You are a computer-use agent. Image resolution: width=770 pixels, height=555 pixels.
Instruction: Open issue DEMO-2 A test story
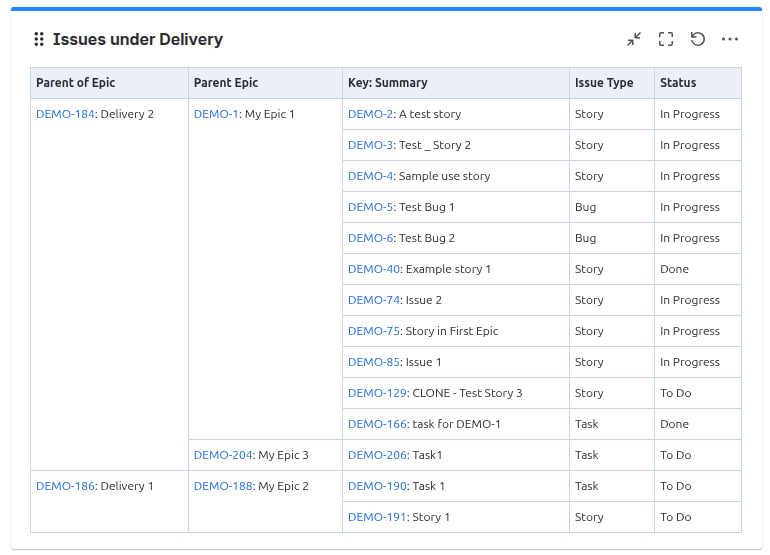coord(370,114)
